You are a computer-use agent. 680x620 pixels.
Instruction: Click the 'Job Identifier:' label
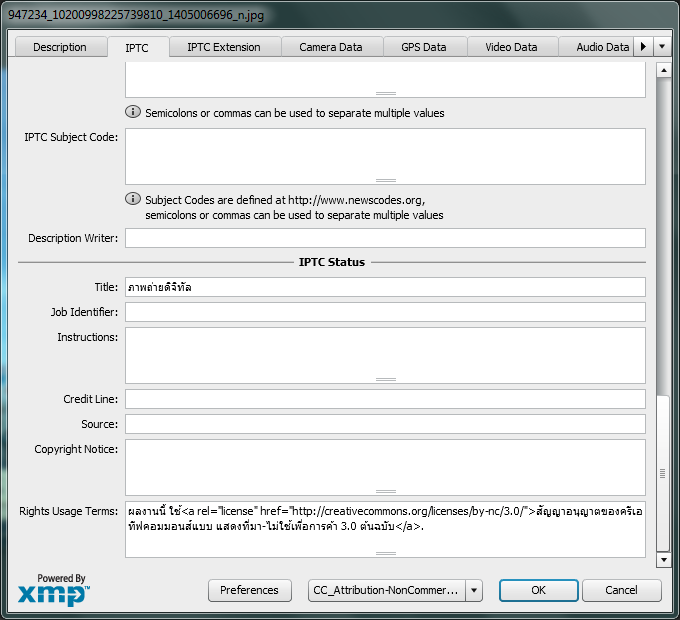(85, 312)
